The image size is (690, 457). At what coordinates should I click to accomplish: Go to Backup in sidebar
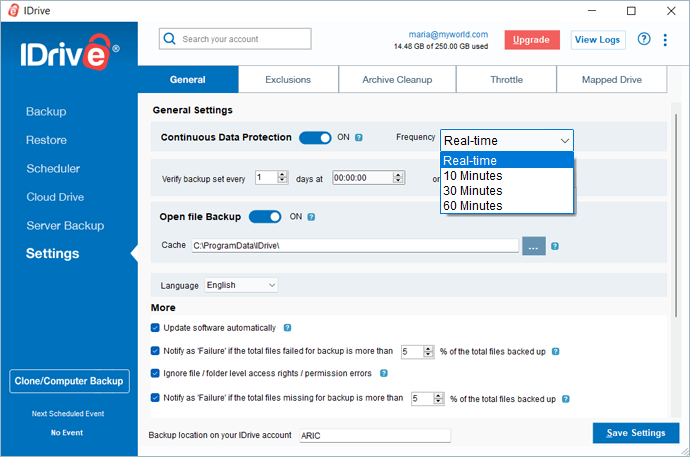[46, 112]
